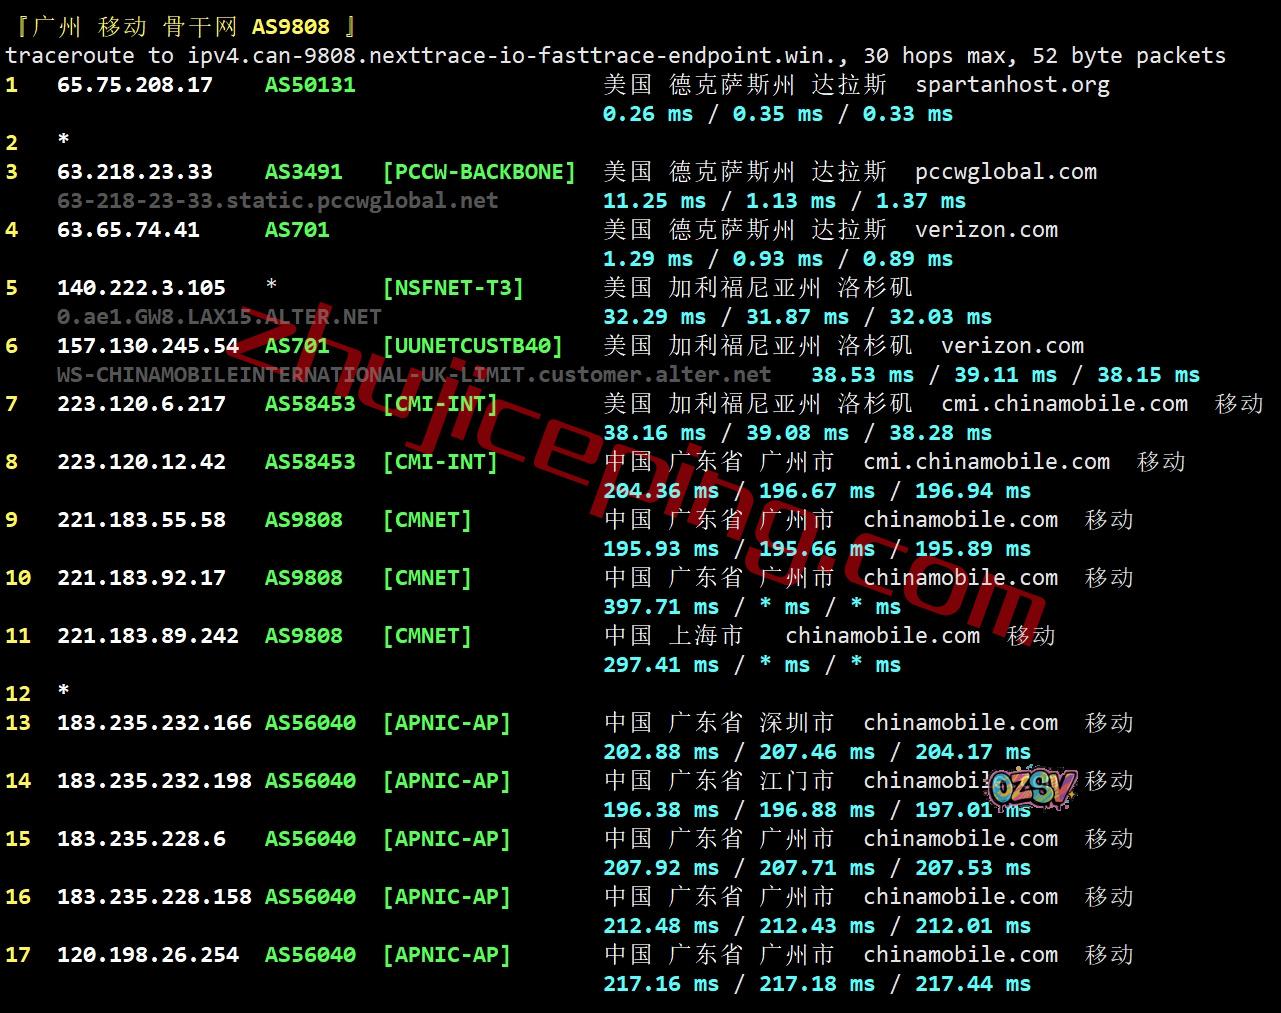Click the AS50131 number on hop 1
Image resolution: width=1281 pixels, height=1013 pixels.
[x=310, y=85]
